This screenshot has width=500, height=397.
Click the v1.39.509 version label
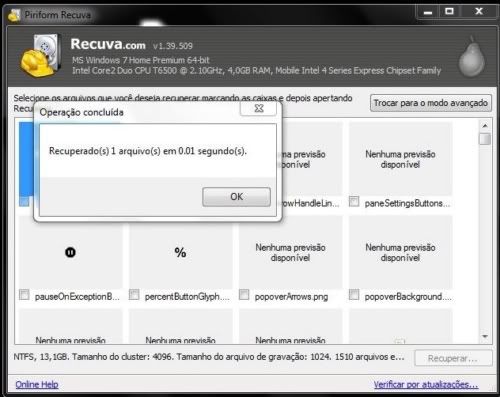[x=173, y=46]
